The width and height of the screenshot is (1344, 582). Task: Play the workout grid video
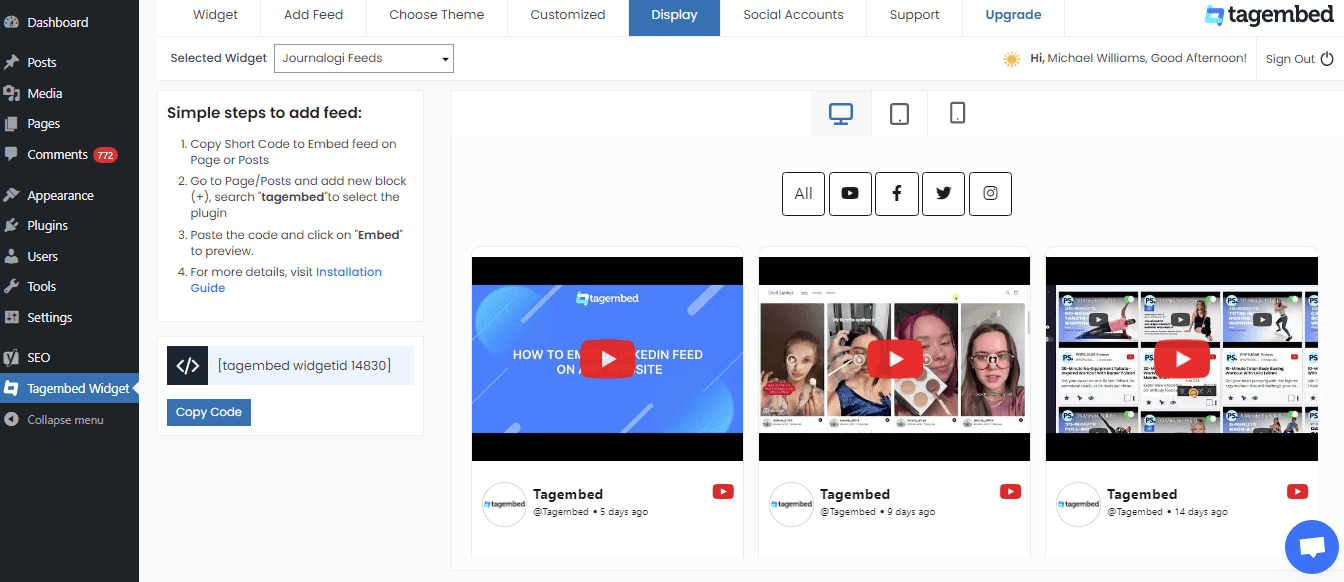click(x=1182, y=358)
